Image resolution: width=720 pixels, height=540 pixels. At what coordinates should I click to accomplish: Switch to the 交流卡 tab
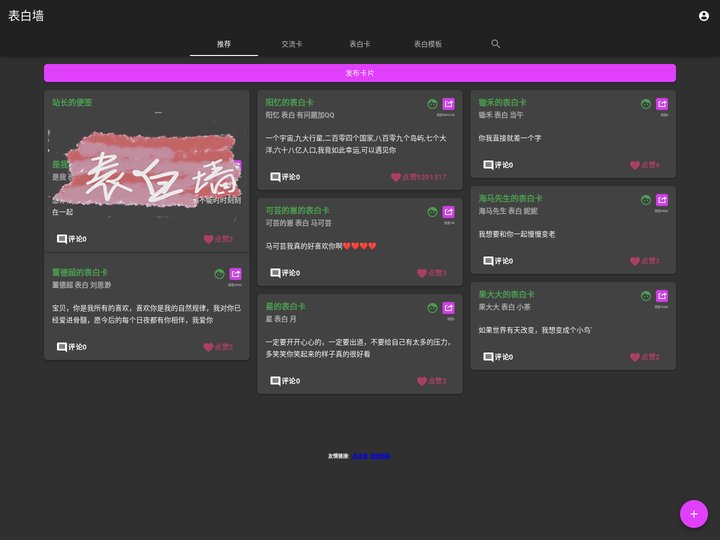(292, 44)
